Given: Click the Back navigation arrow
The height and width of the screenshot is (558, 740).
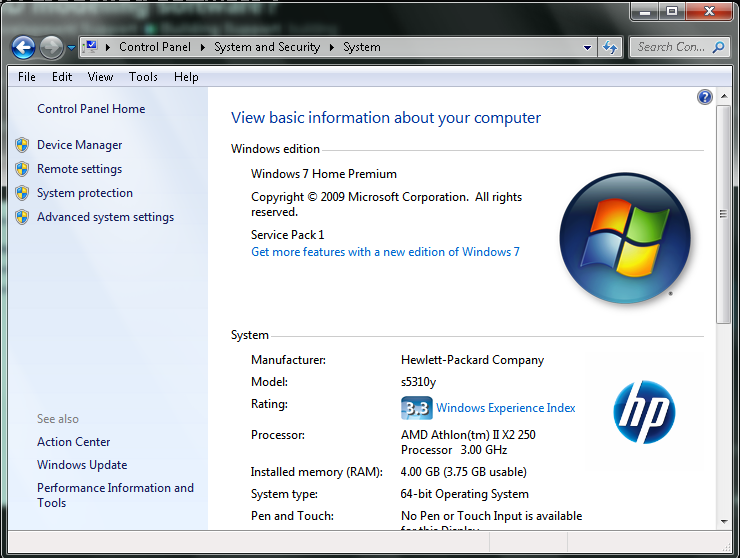Looking at the screenshot, I should [x=23, y=48].
